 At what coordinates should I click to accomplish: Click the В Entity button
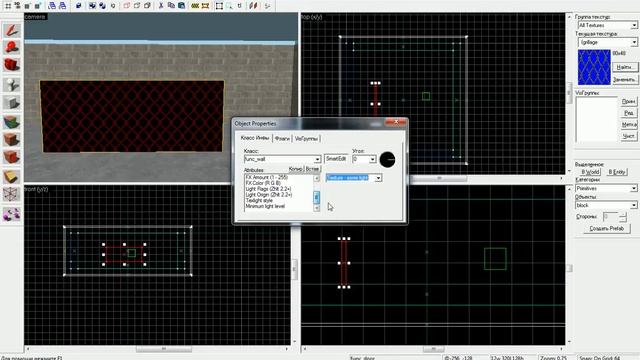click(x=616, y=172)
